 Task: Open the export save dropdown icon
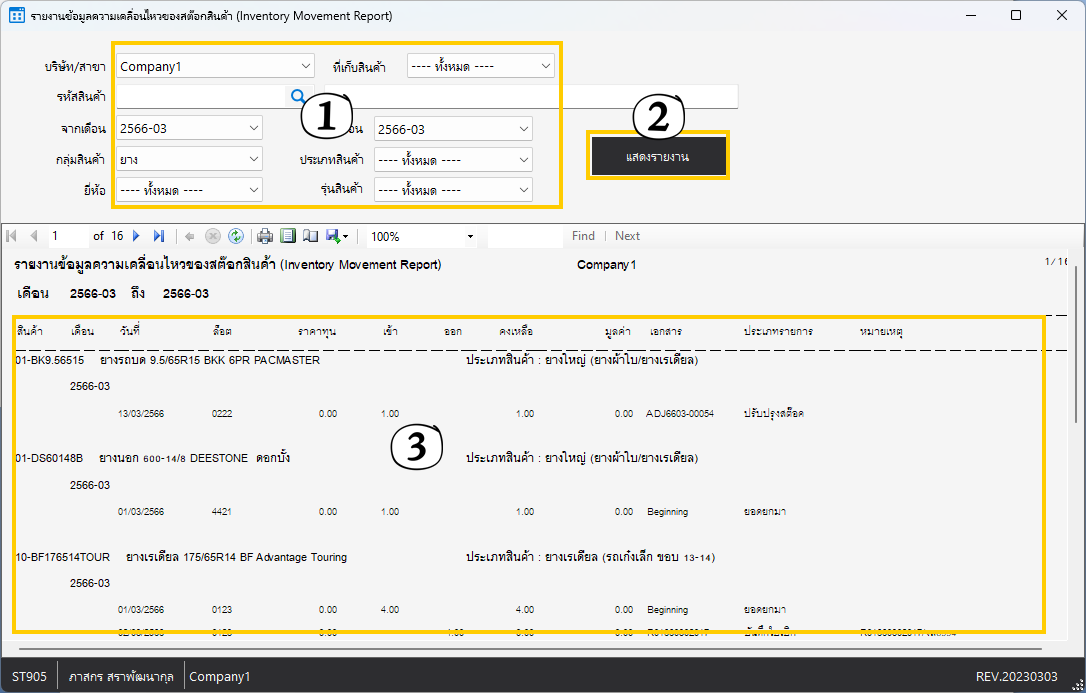(337, 236)
